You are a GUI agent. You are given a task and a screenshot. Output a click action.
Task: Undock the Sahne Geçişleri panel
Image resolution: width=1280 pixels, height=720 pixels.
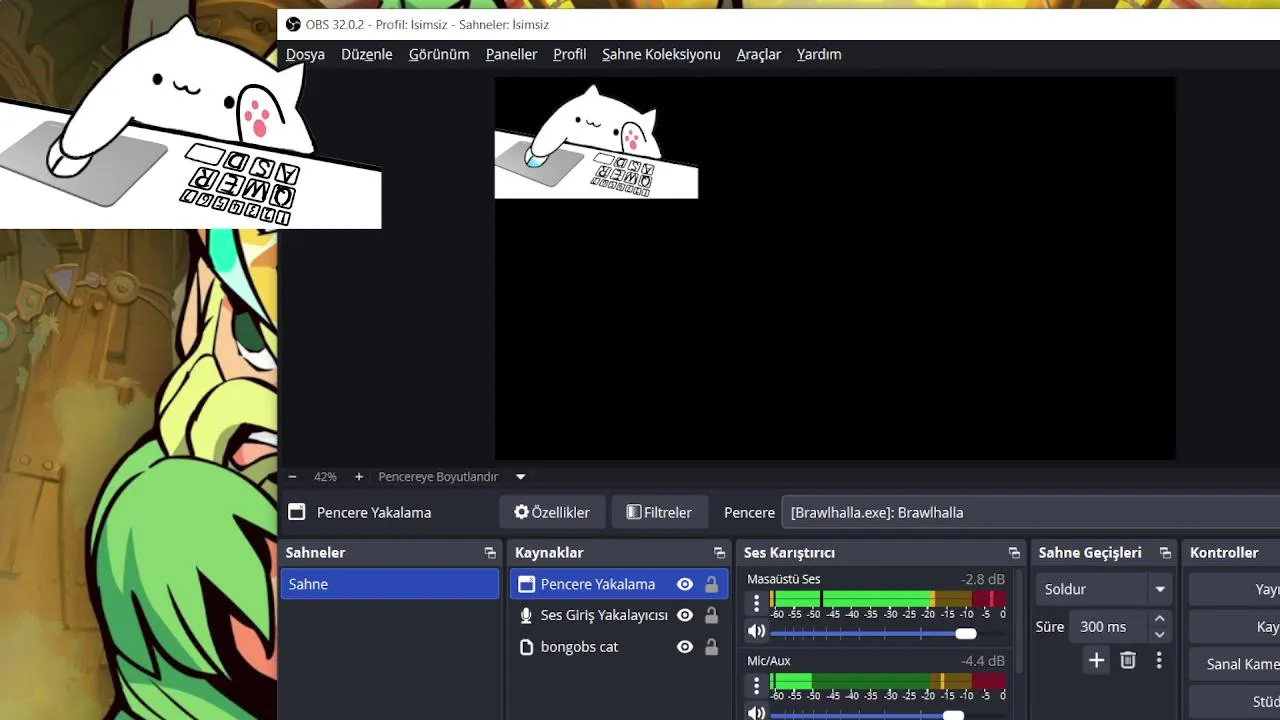[x=1165, y=553]
